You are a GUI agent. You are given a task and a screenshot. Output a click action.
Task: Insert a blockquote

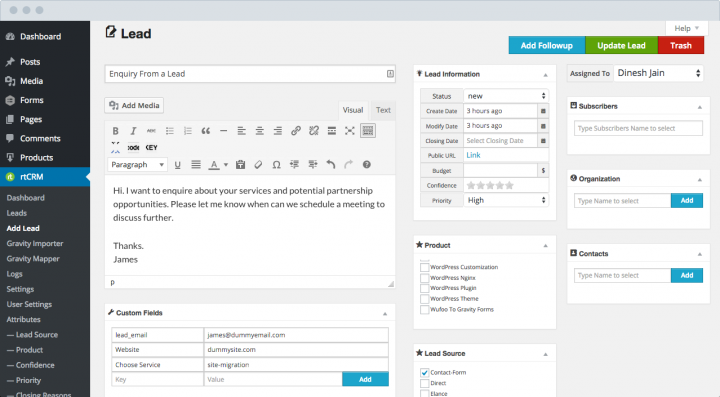click(x=205, y=131)
